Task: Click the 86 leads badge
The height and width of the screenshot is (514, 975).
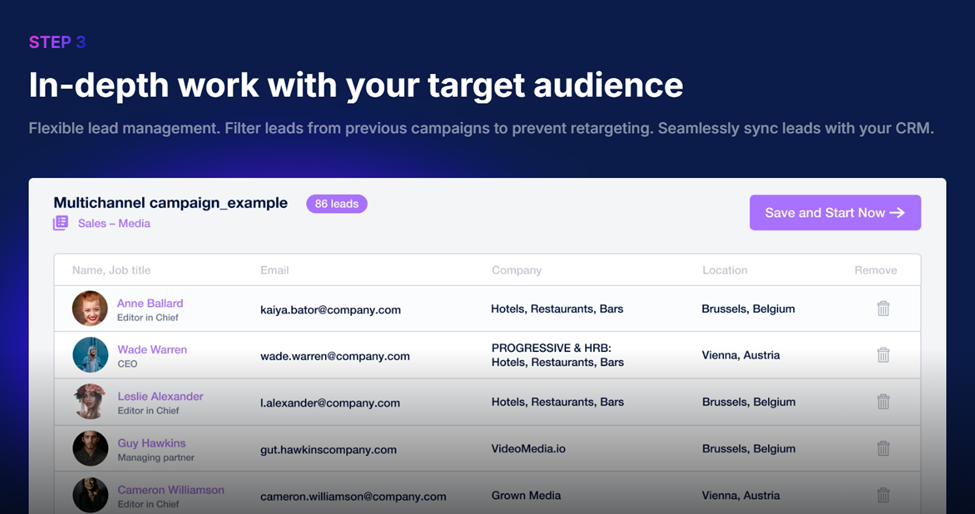Action: tap(336, 204)
